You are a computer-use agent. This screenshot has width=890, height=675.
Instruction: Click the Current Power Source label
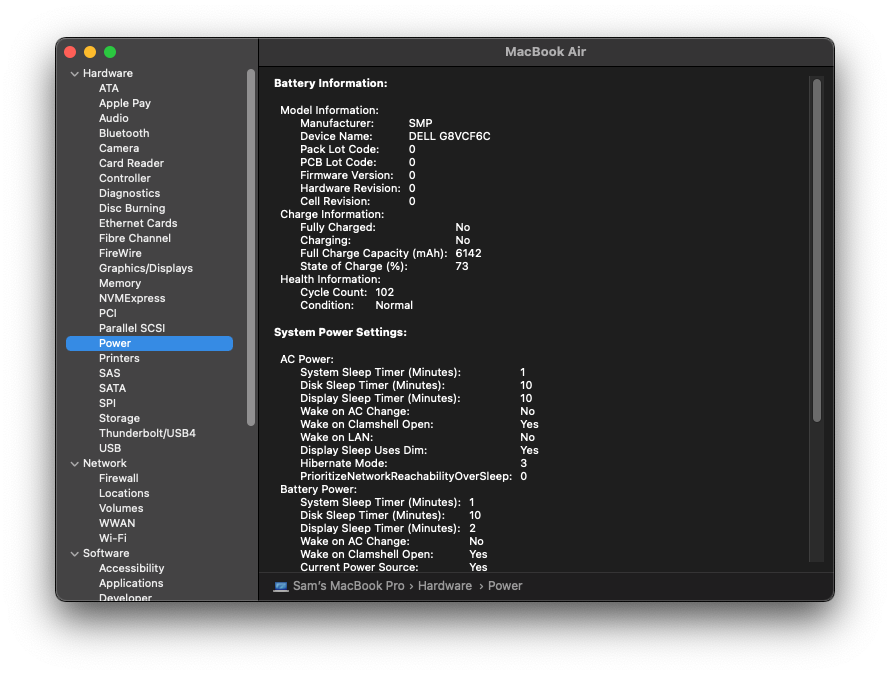[x=359, y=567]
